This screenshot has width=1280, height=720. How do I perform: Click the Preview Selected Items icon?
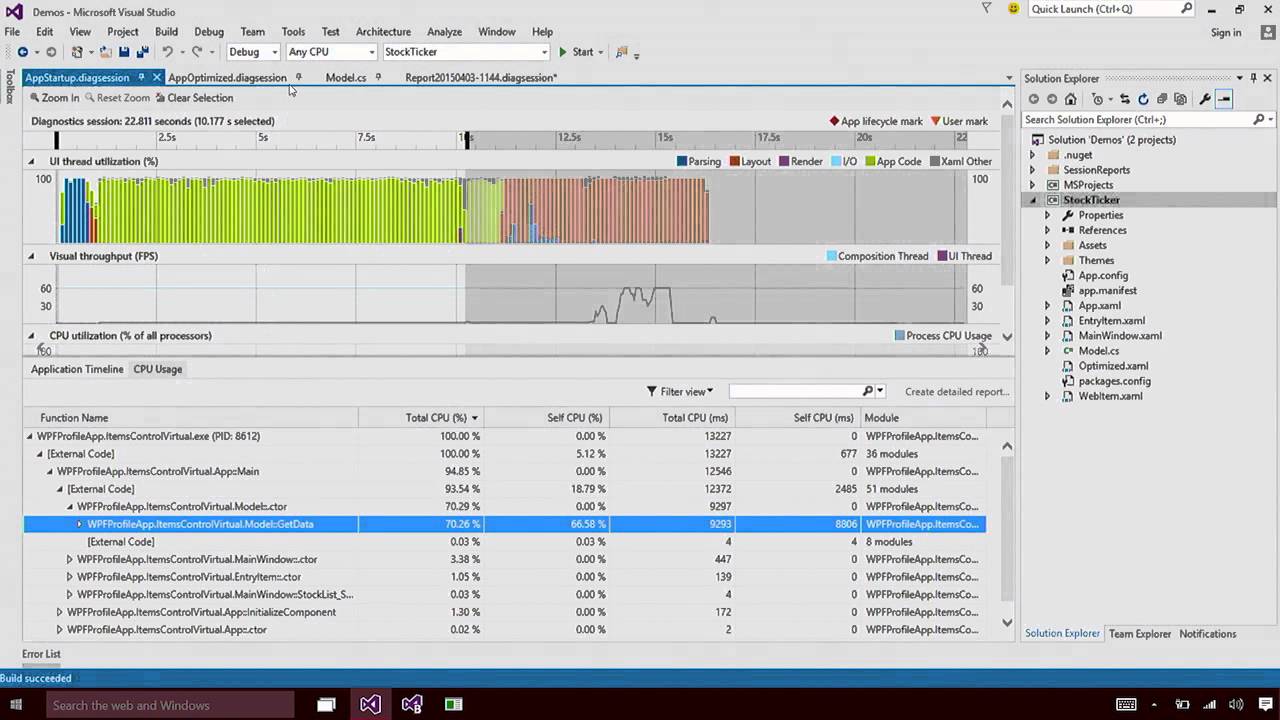coord(1224,99)
